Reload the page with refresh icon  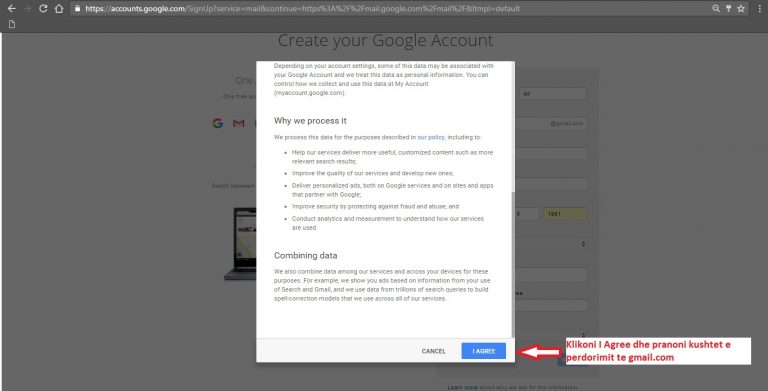43,8
